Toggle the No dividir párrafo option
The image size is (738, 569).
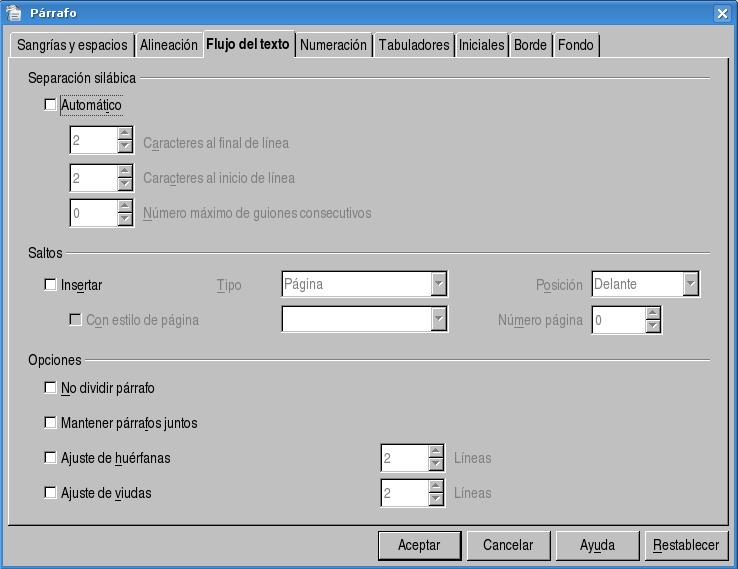tap(51, 388)
